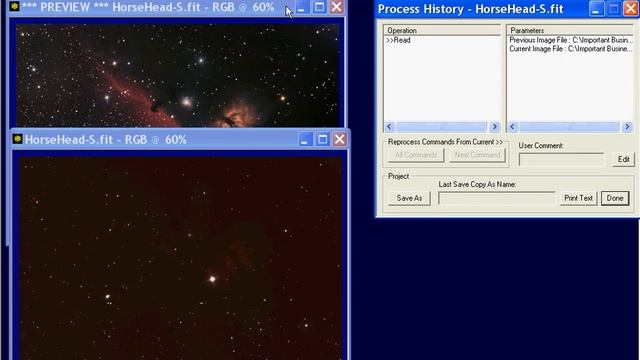Image resolution: width=640 pixels, height=360 pixels.
Task: Click left arrow of Operation list scrollbar
Action: [x=389, y=127]
